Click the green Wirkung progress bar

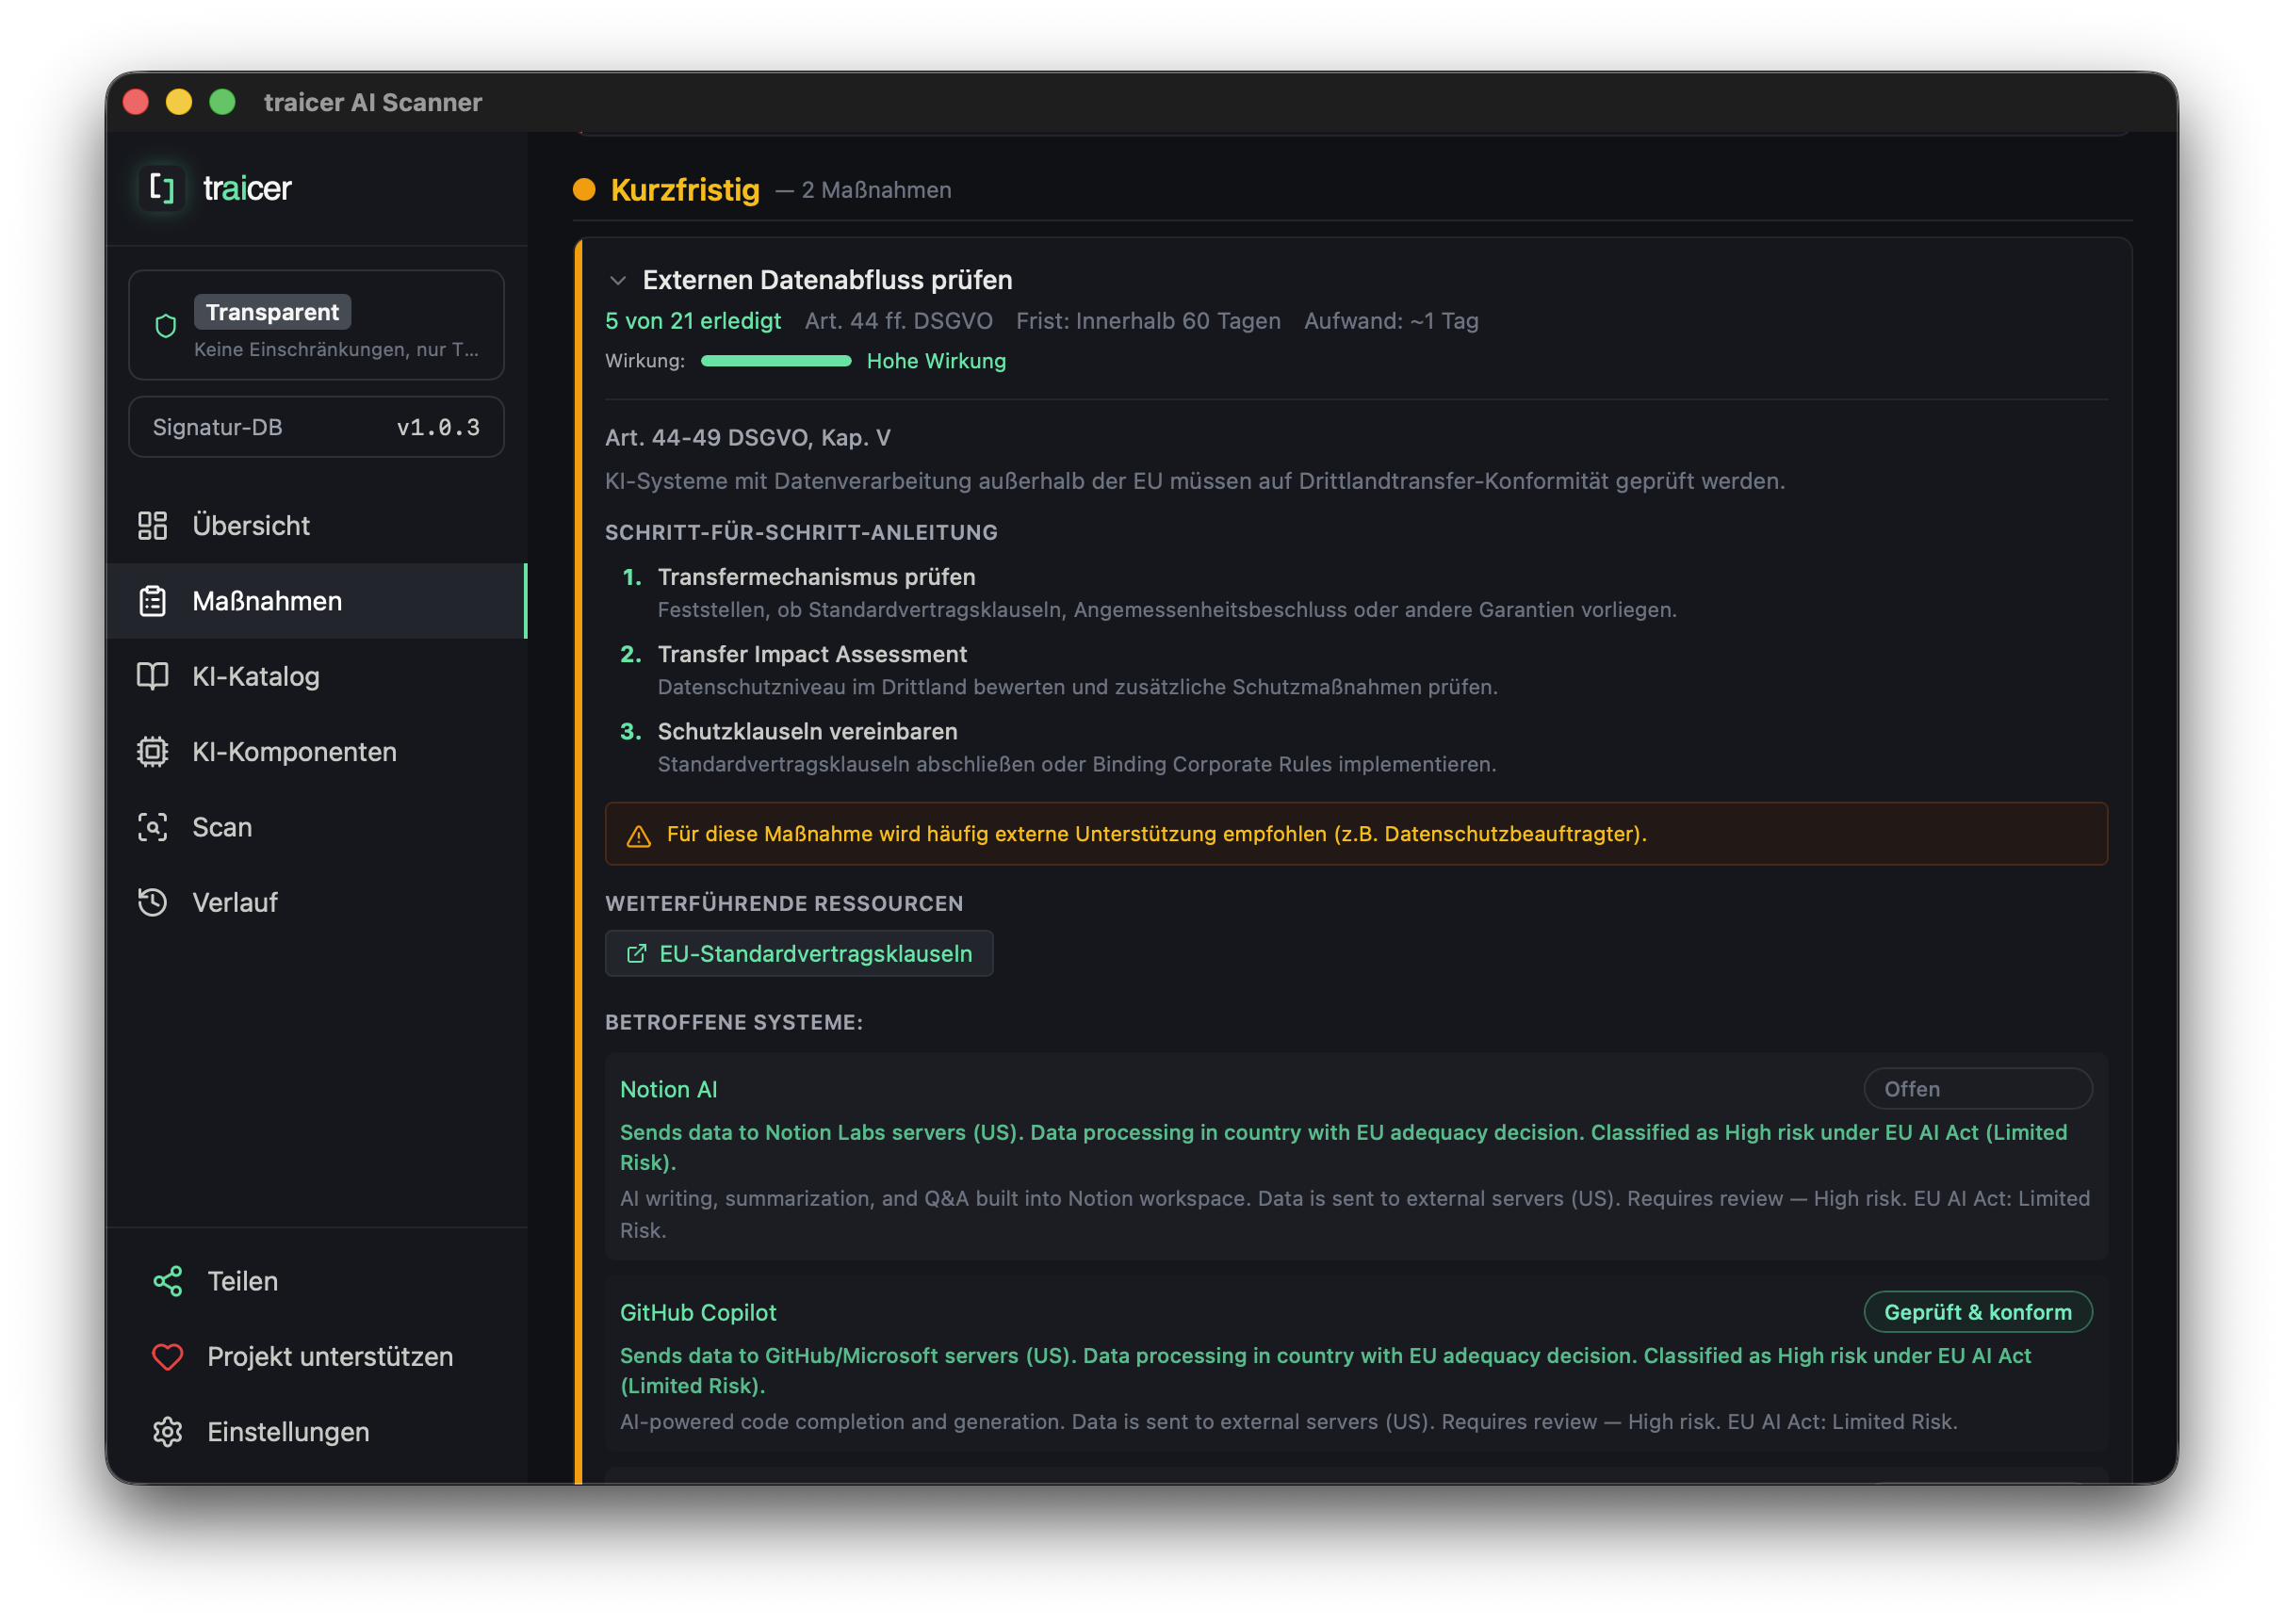[x=776, y=361]
